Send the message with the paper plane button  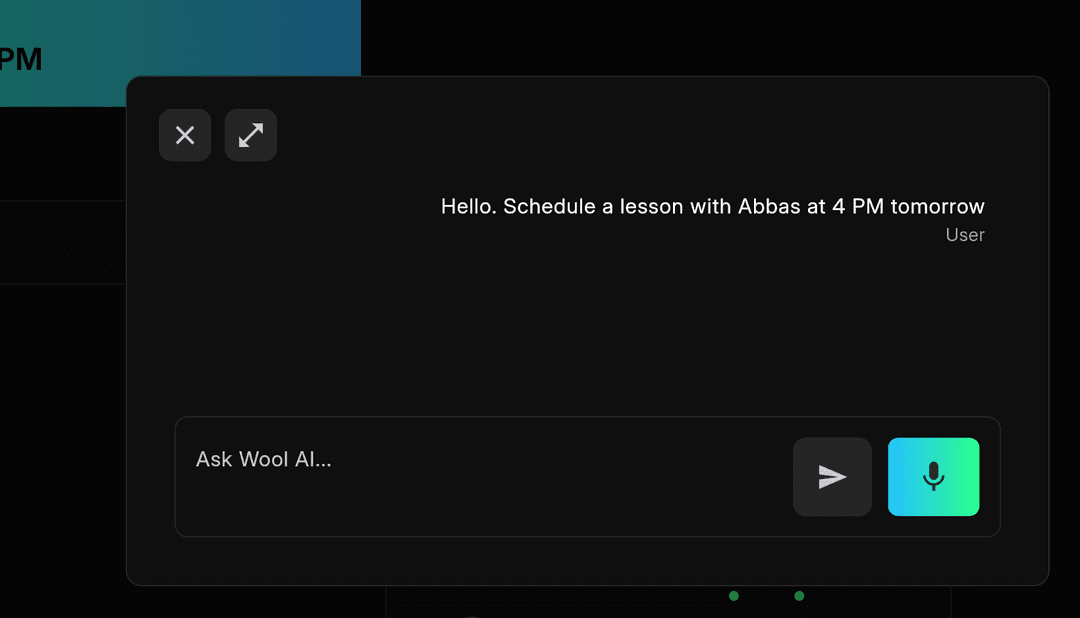pos(832,477)
